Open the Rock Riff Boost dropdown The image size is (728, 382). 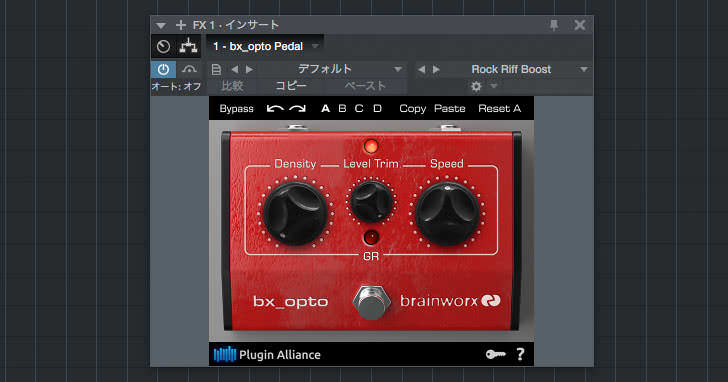584,70
